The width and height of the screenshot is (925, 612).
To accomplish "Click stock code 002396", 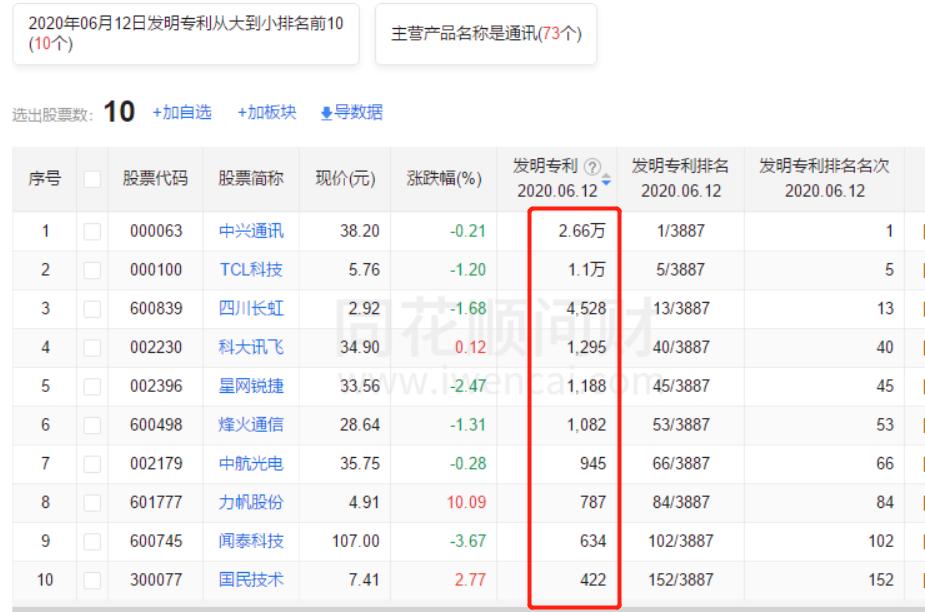I will pos(156,386).
